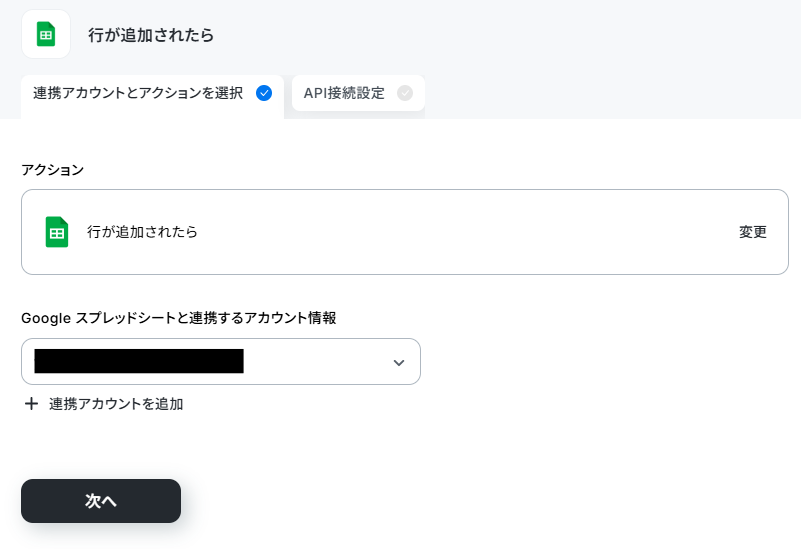Image resolution: width=801 pixels, height=549 pixels.
Task: Click the アクション section label
Action: [x=53, y=170]
